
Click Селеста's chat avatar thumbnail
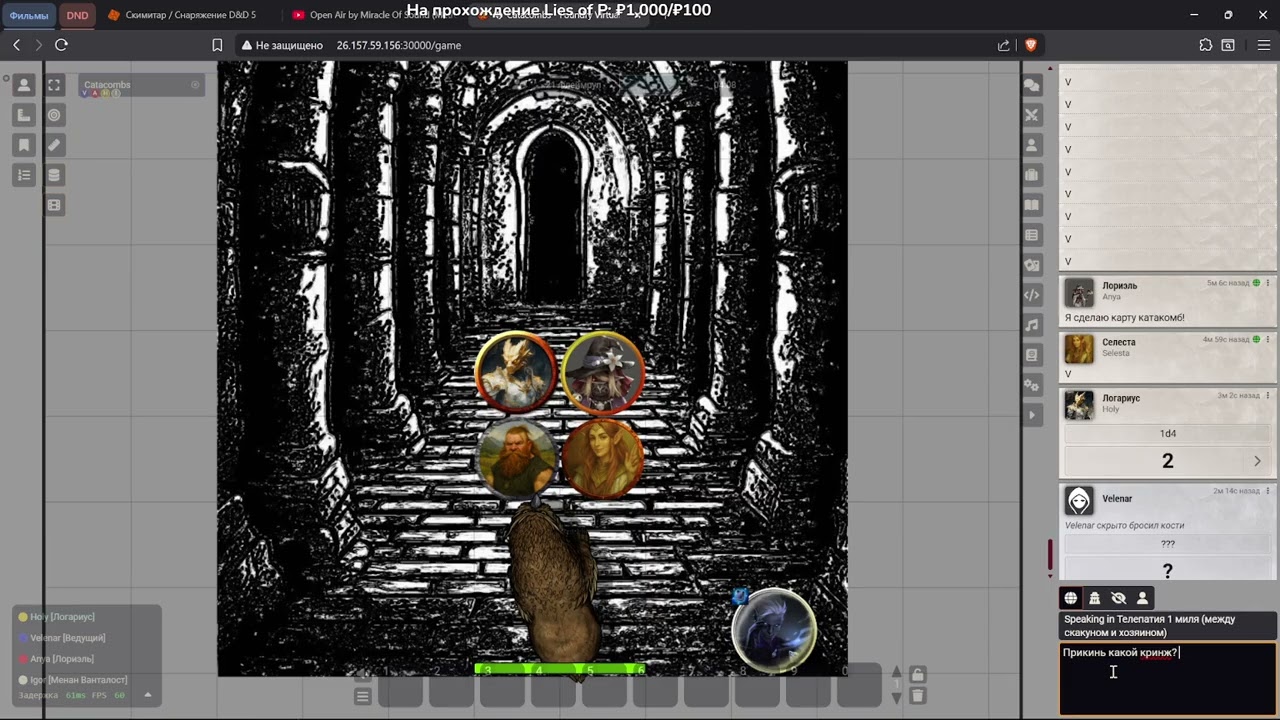(1079, 349)
